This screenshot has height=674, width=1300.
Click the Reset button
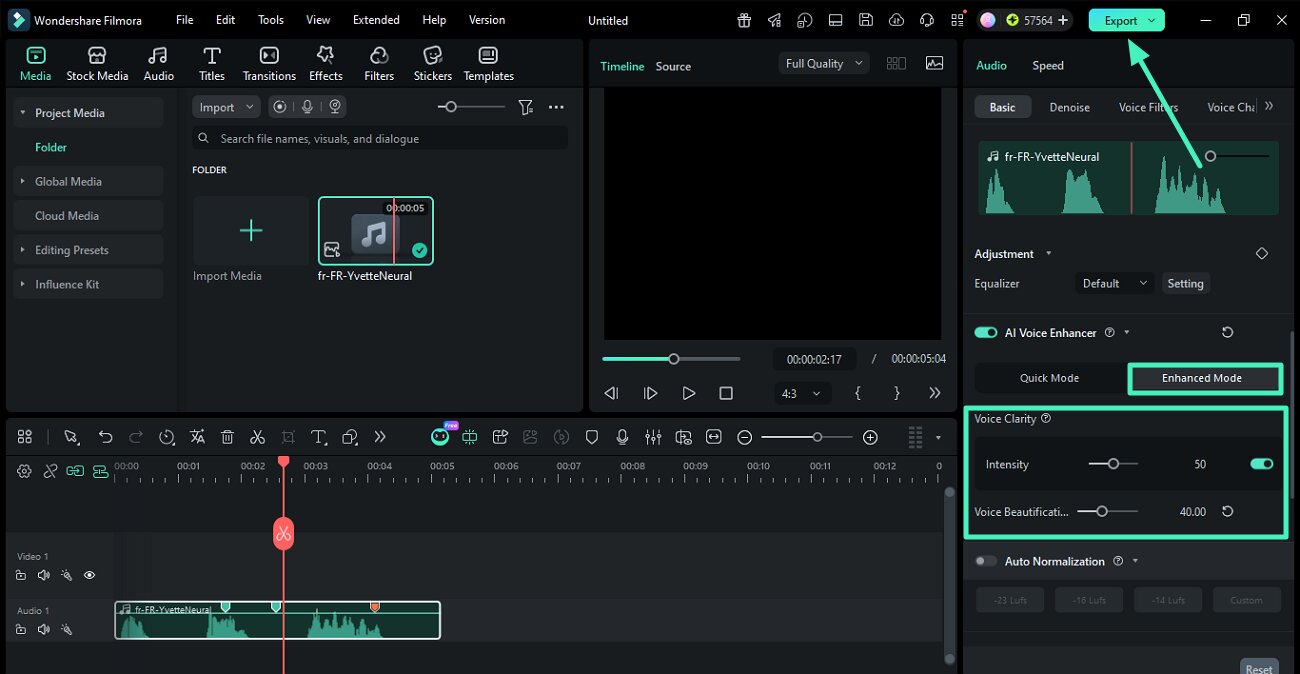[x=1259, y=669]
